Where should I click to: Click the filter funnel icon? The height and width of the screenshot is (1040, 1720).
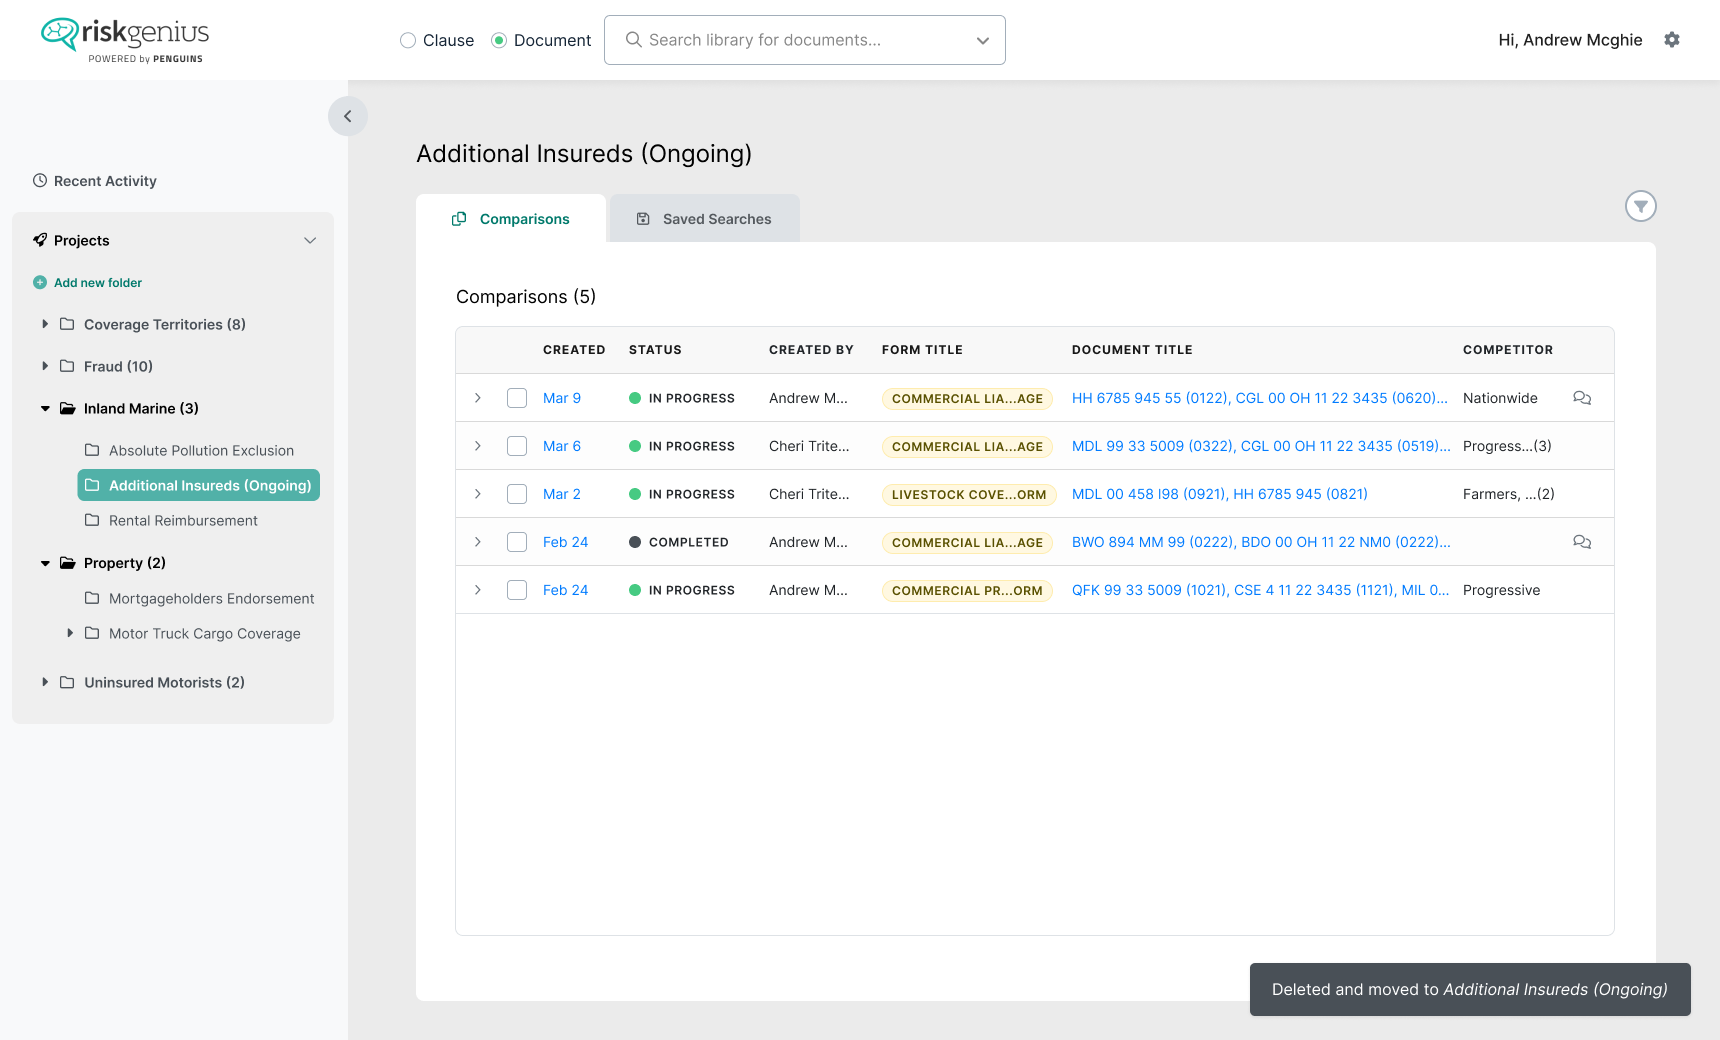point(1641,206)
